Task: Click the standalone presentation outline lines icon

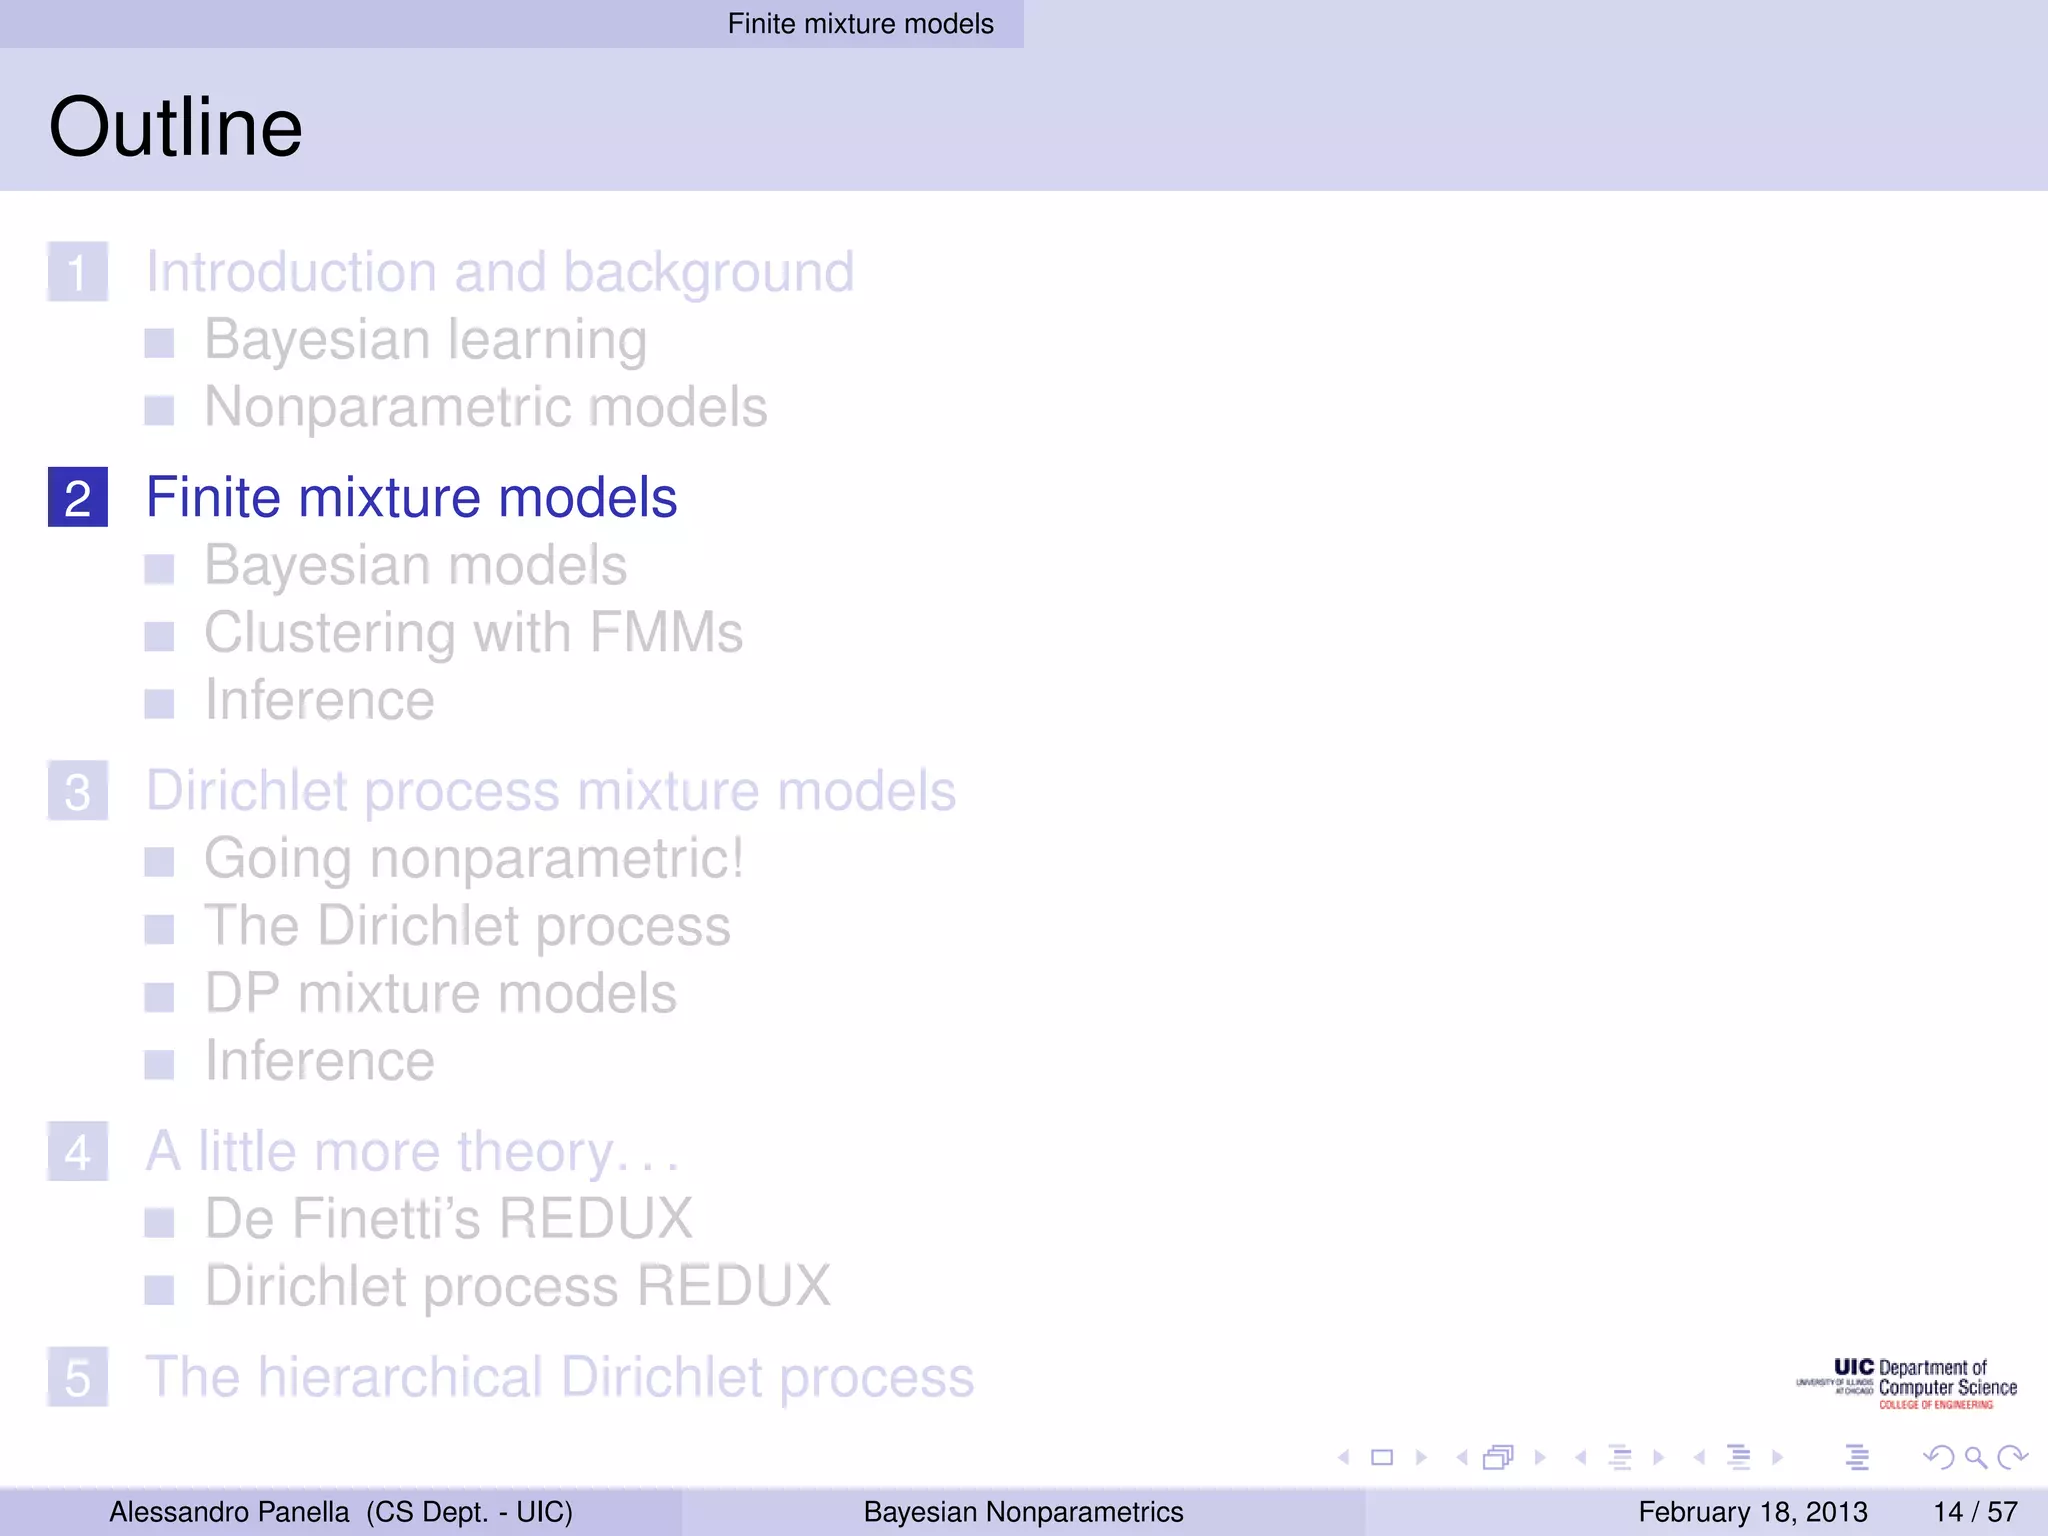Action: pyautogui.click(x=1857, y=1458)
